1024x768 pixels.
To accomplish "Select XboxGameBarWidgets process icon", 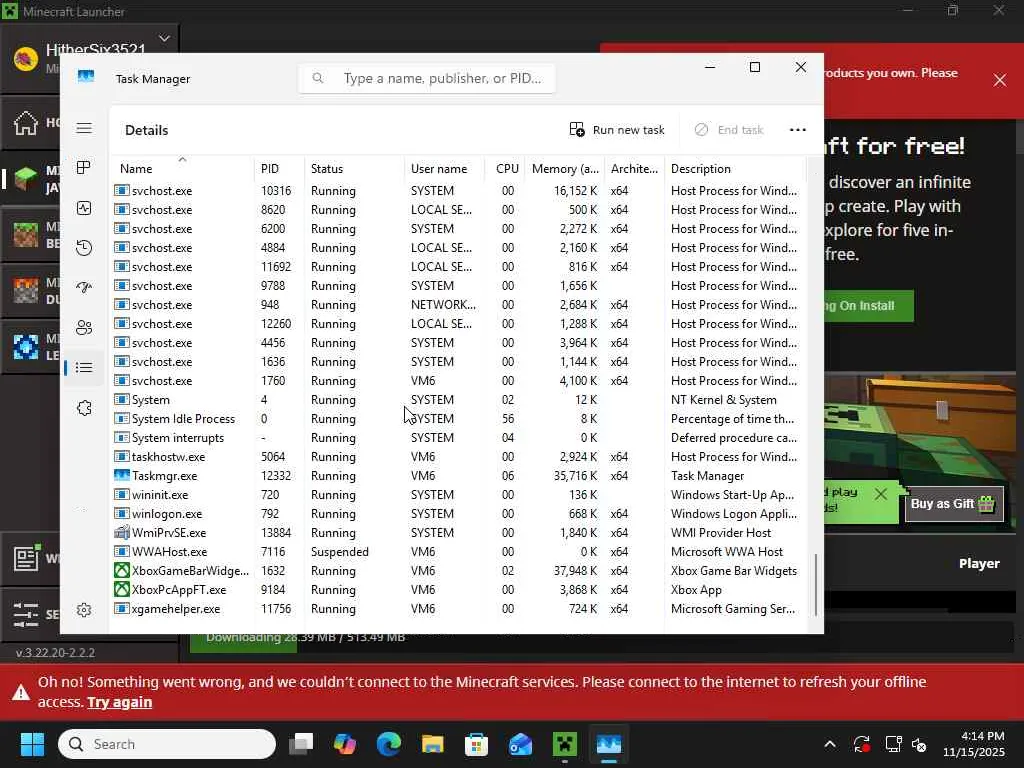I will 121,571.
